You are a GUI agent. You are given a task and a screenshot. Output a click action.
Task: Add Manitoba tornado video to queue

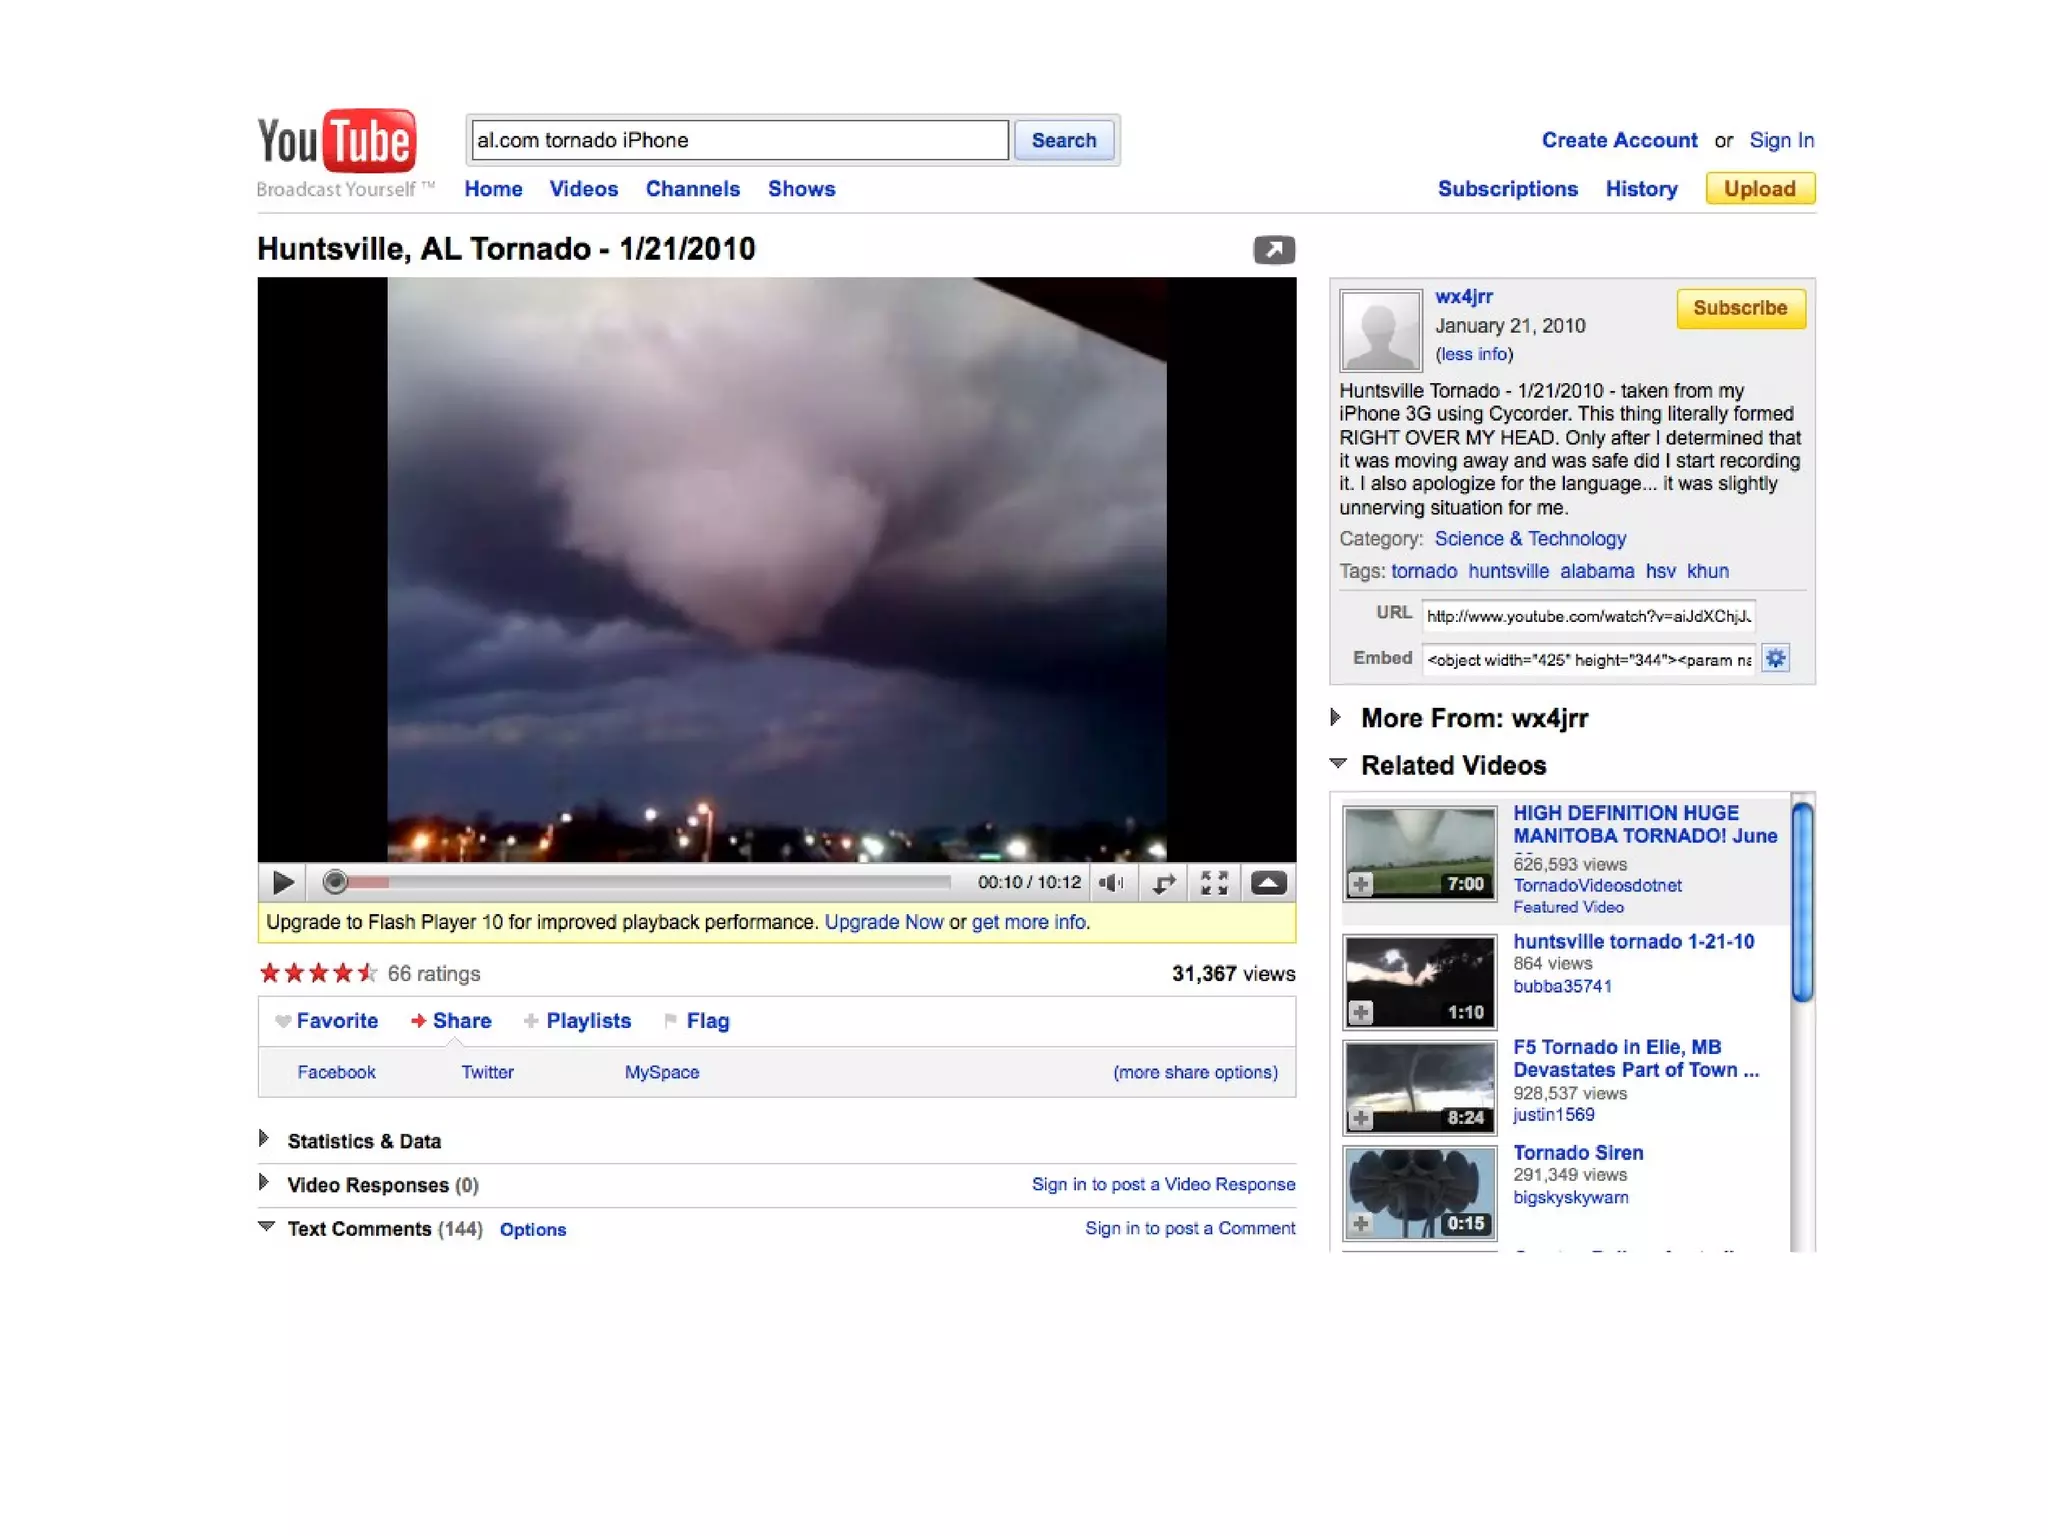click(x=1360, y=884)
